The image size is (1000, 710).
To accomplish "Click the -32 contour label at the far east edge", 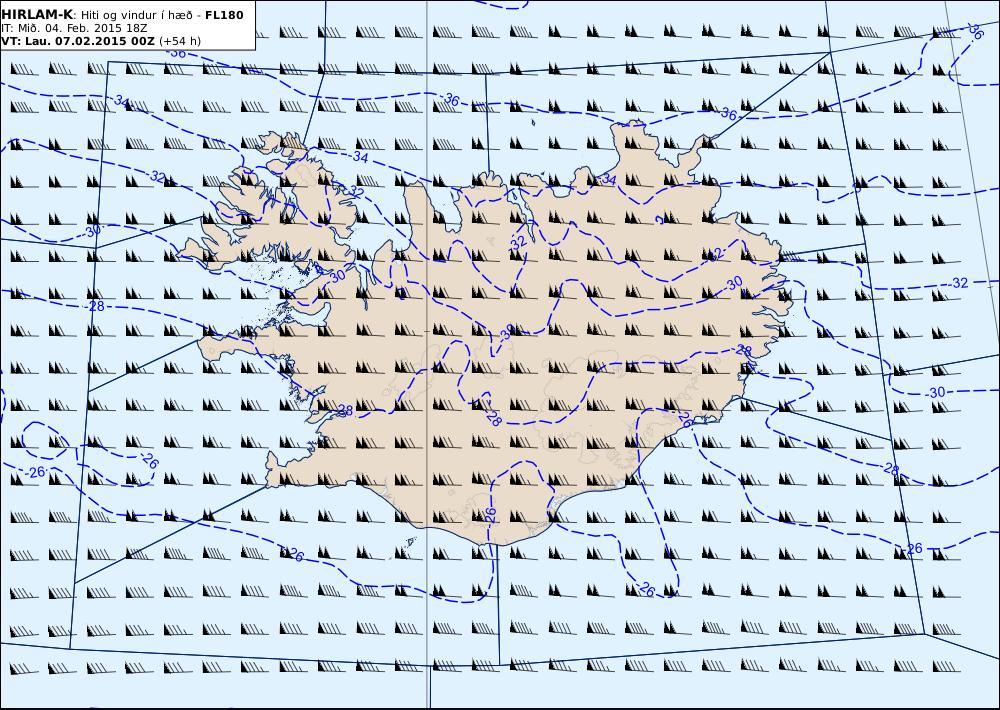I will 957,283.
